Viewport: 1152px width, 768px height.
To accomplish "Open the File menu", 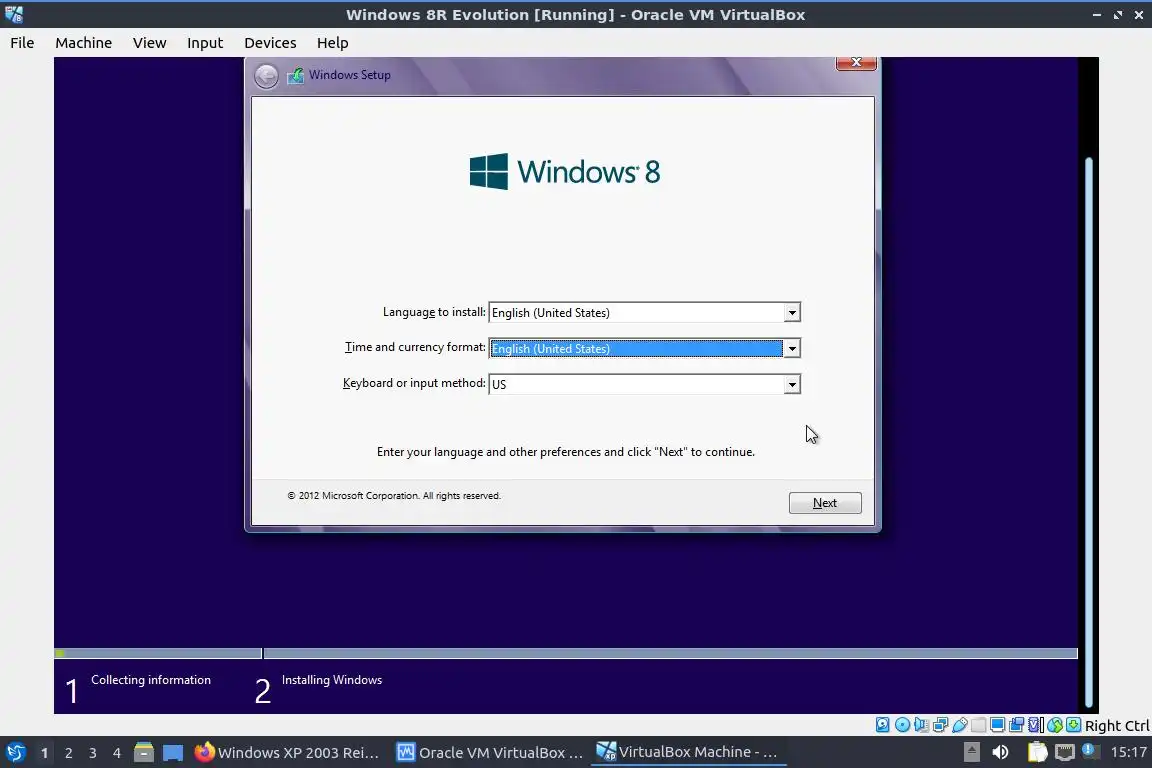I will click(22, 43).
